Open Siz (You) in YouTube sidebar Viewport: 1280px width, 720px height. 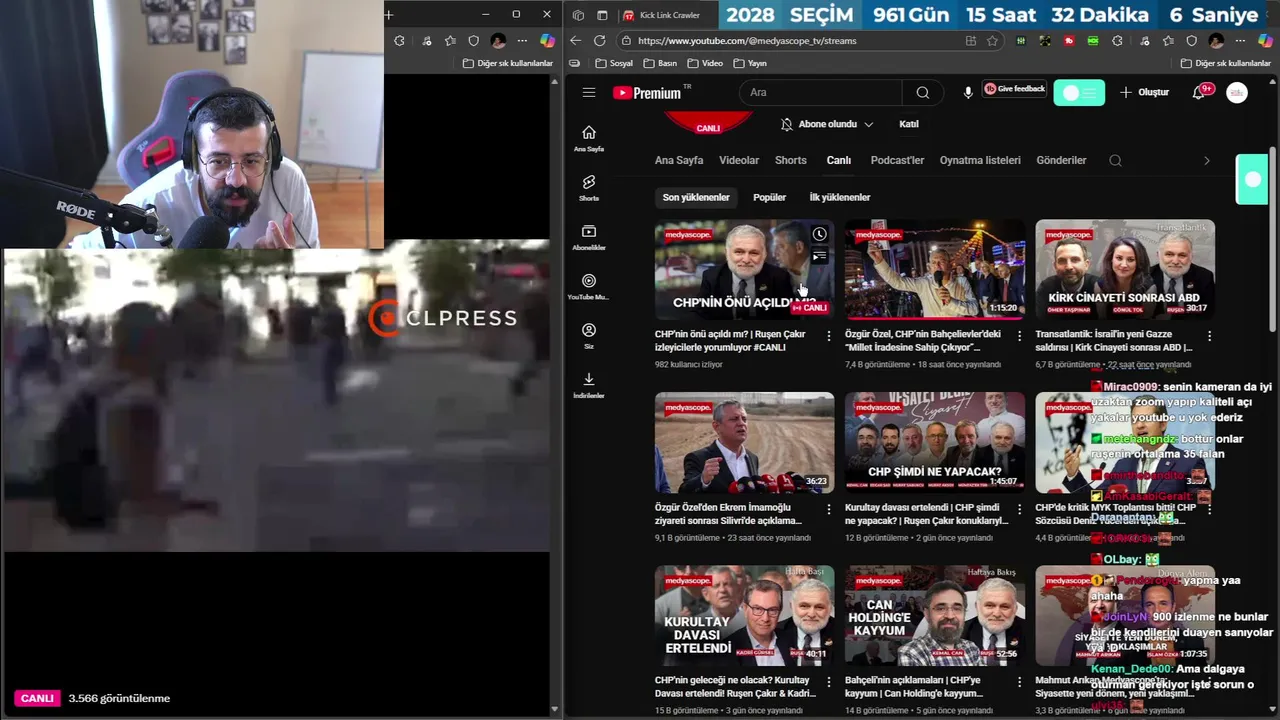[589, 336]
